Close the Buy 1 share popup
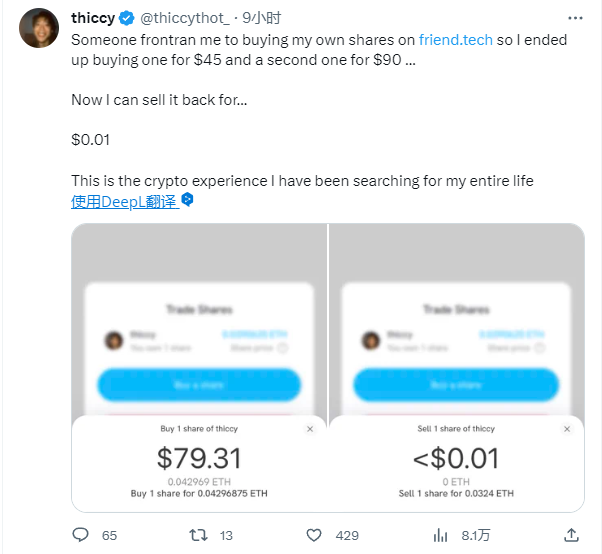Viewport: 602px width, 554px height. coord(309,428)
